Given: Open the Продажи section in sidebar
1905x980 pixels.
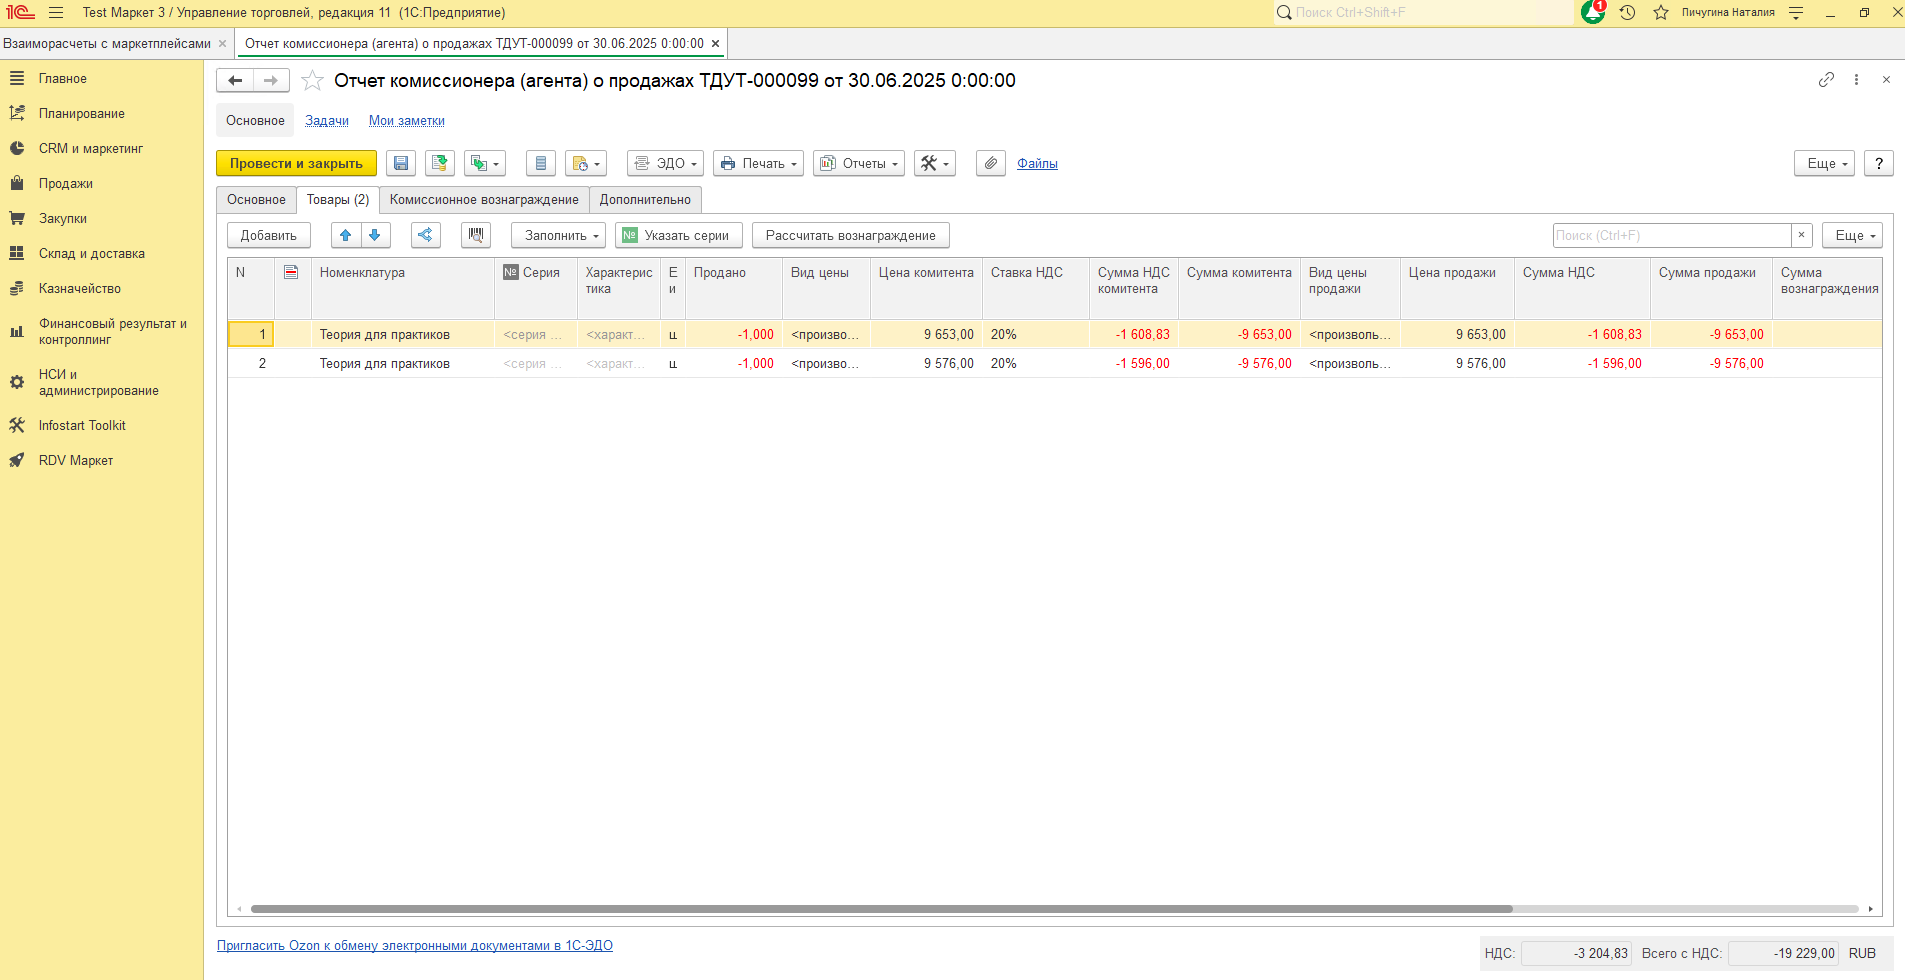Looking at the screenshot, I should tap(66, 183).
